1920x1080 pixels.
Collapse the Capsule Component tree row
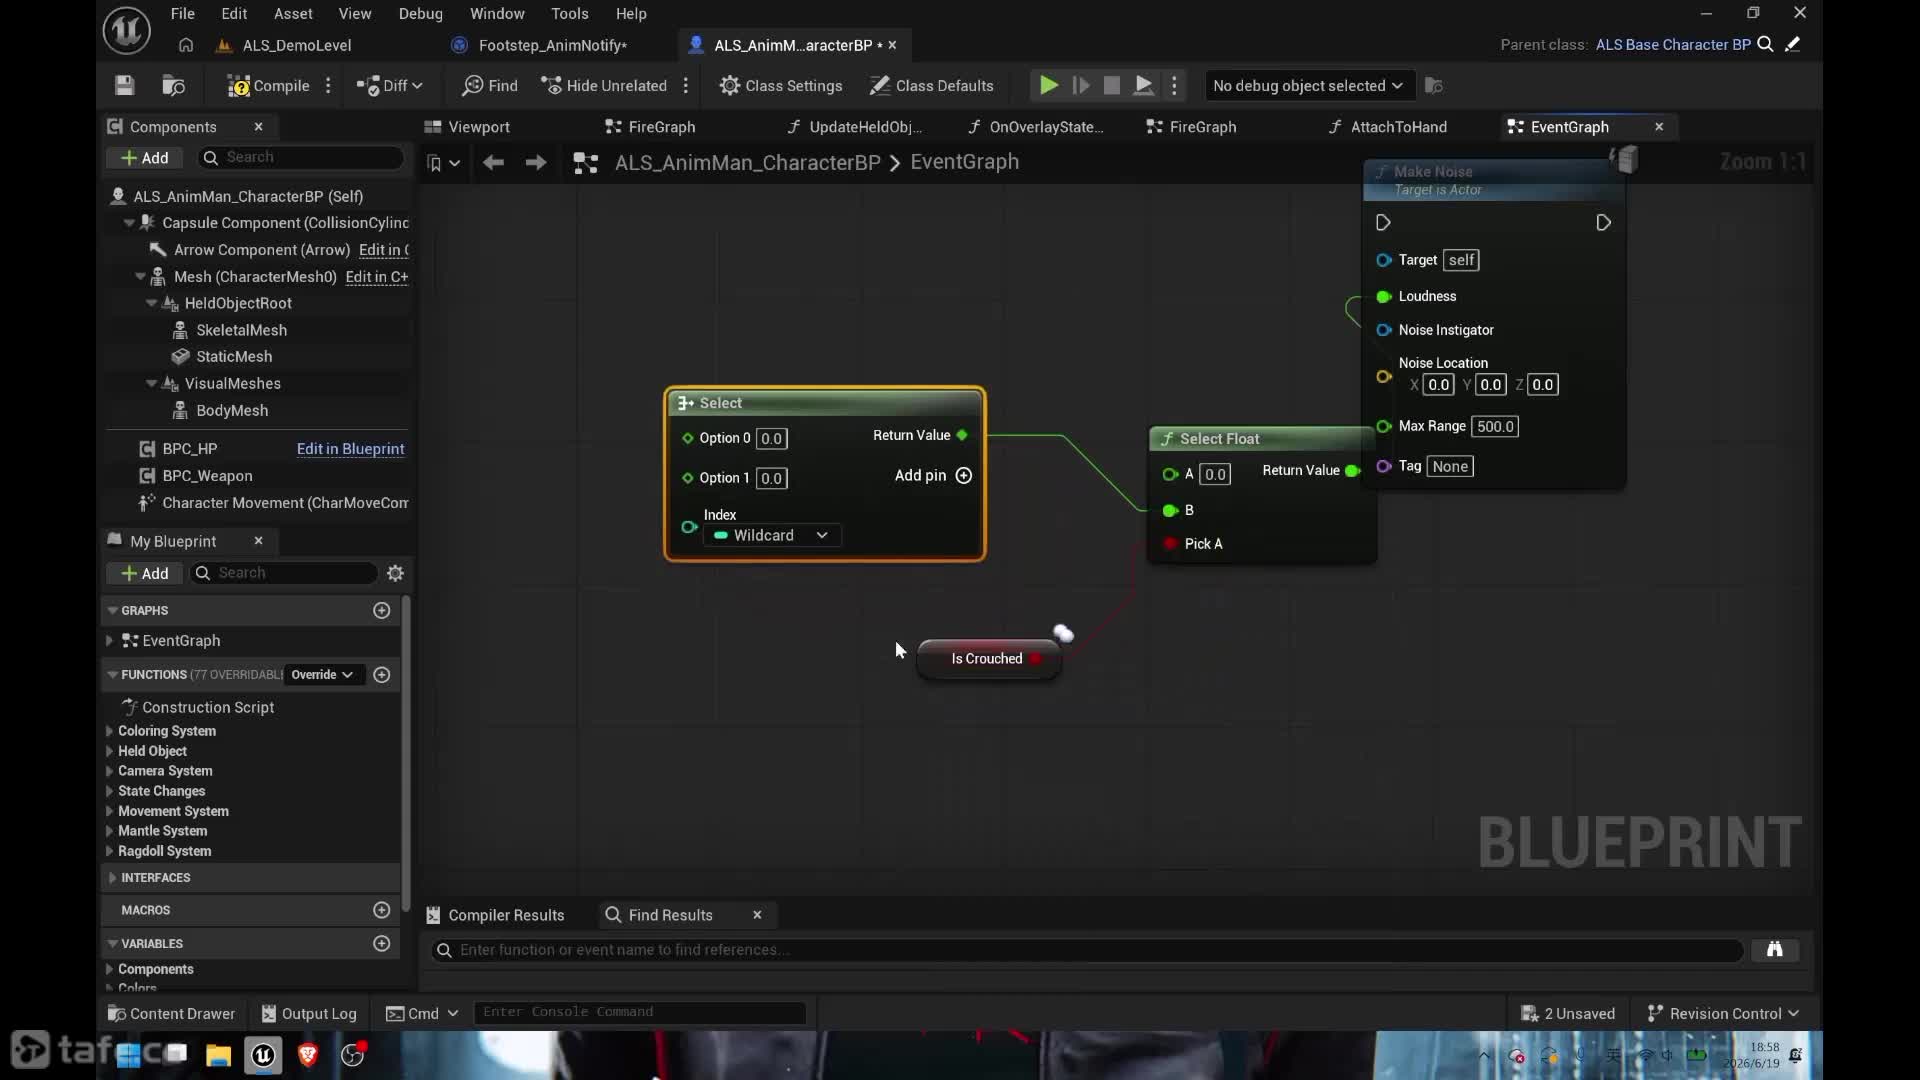pyautogui.click(x=129, y=223)
